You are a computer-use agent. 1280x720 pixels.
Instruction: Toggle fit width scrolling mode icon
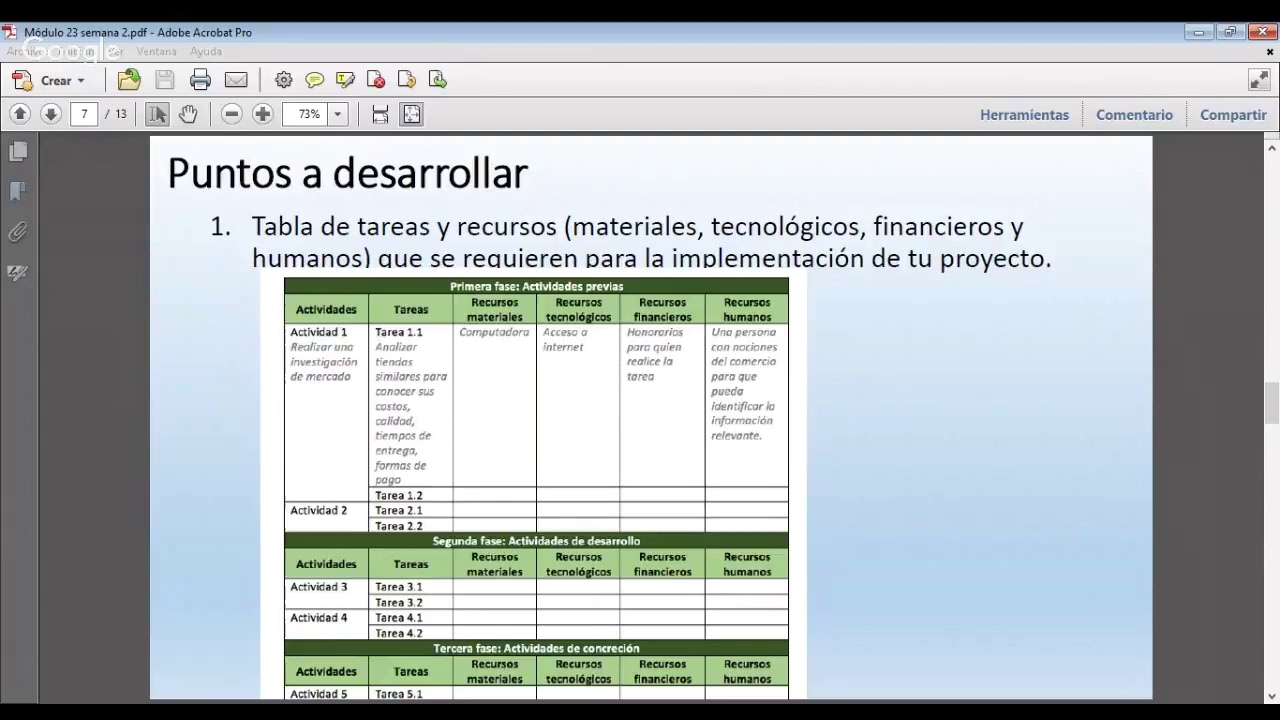pyautogui.click(x=380, y=114)
